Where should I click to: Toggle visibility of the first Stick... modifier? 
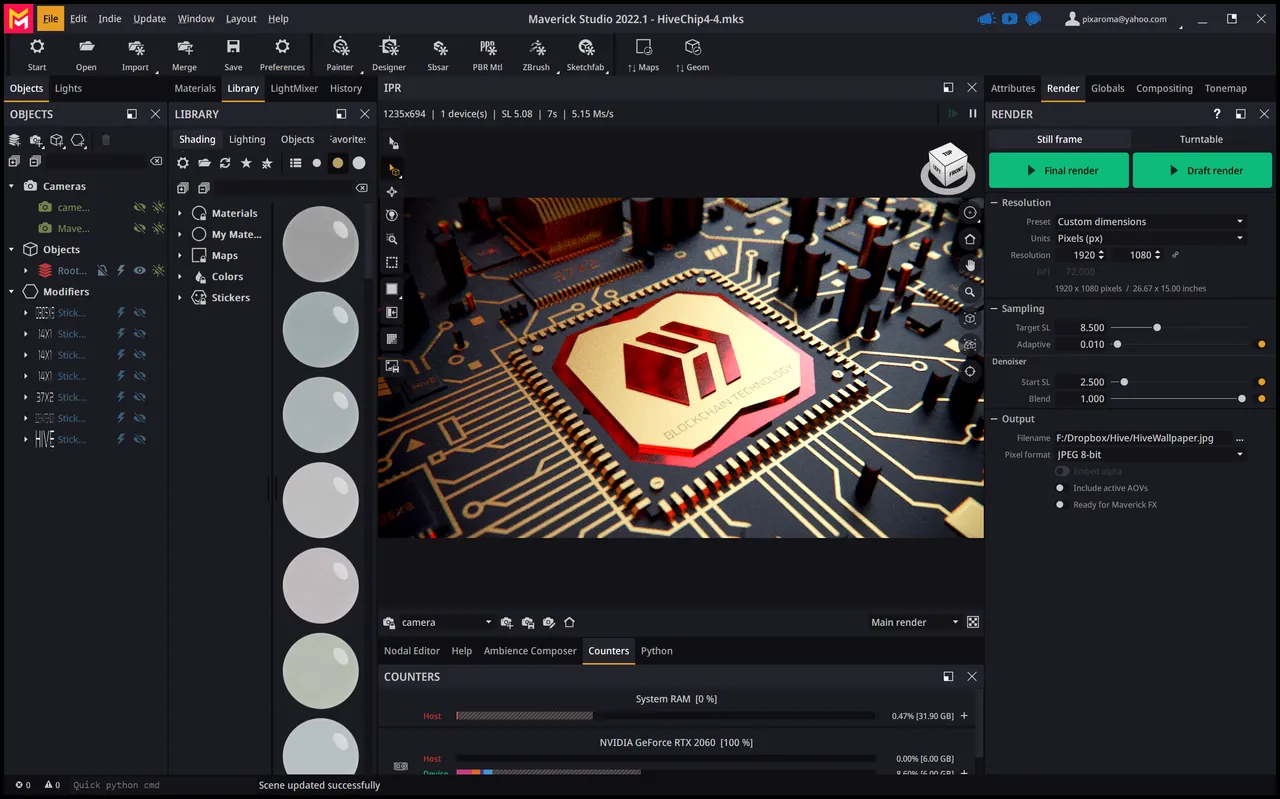140,313
